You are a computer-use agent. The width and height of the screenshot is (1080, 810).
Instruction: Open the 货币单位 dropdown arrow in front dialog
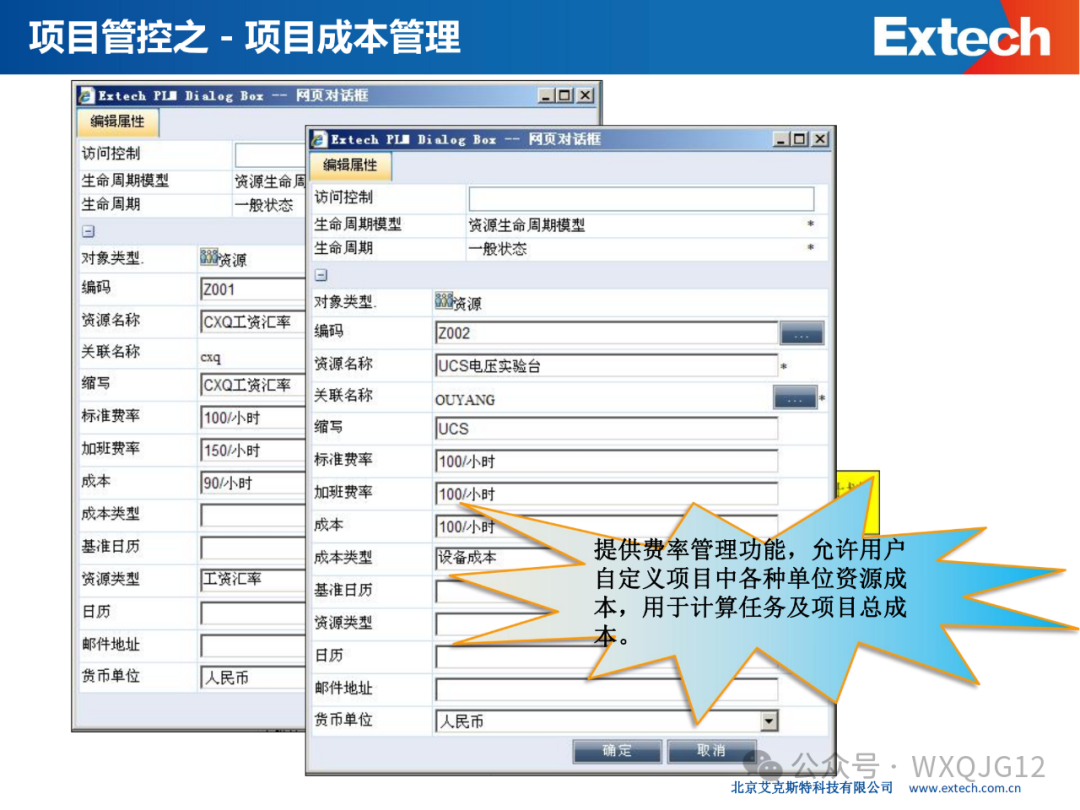pyautogui.click(x=769, y=721)
